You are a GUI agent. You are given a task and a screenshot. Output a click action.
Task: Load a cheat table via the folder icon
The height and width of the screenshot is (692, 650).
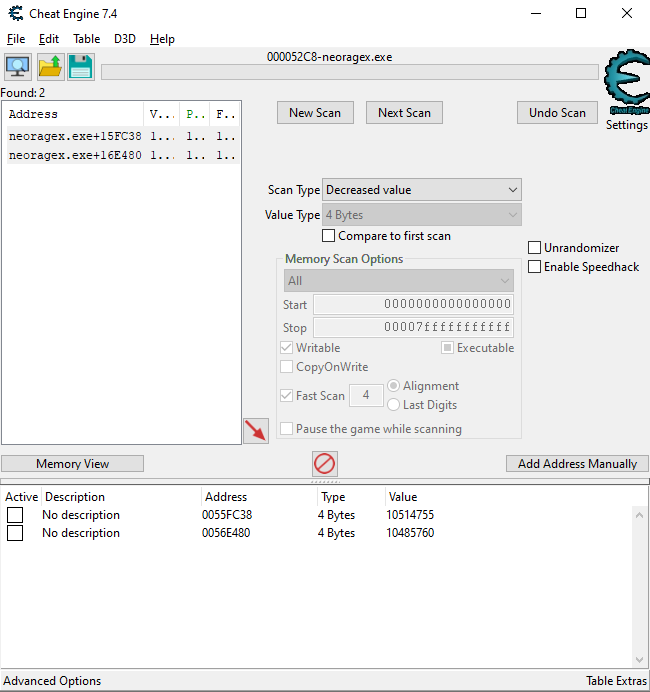pos(50,67)
